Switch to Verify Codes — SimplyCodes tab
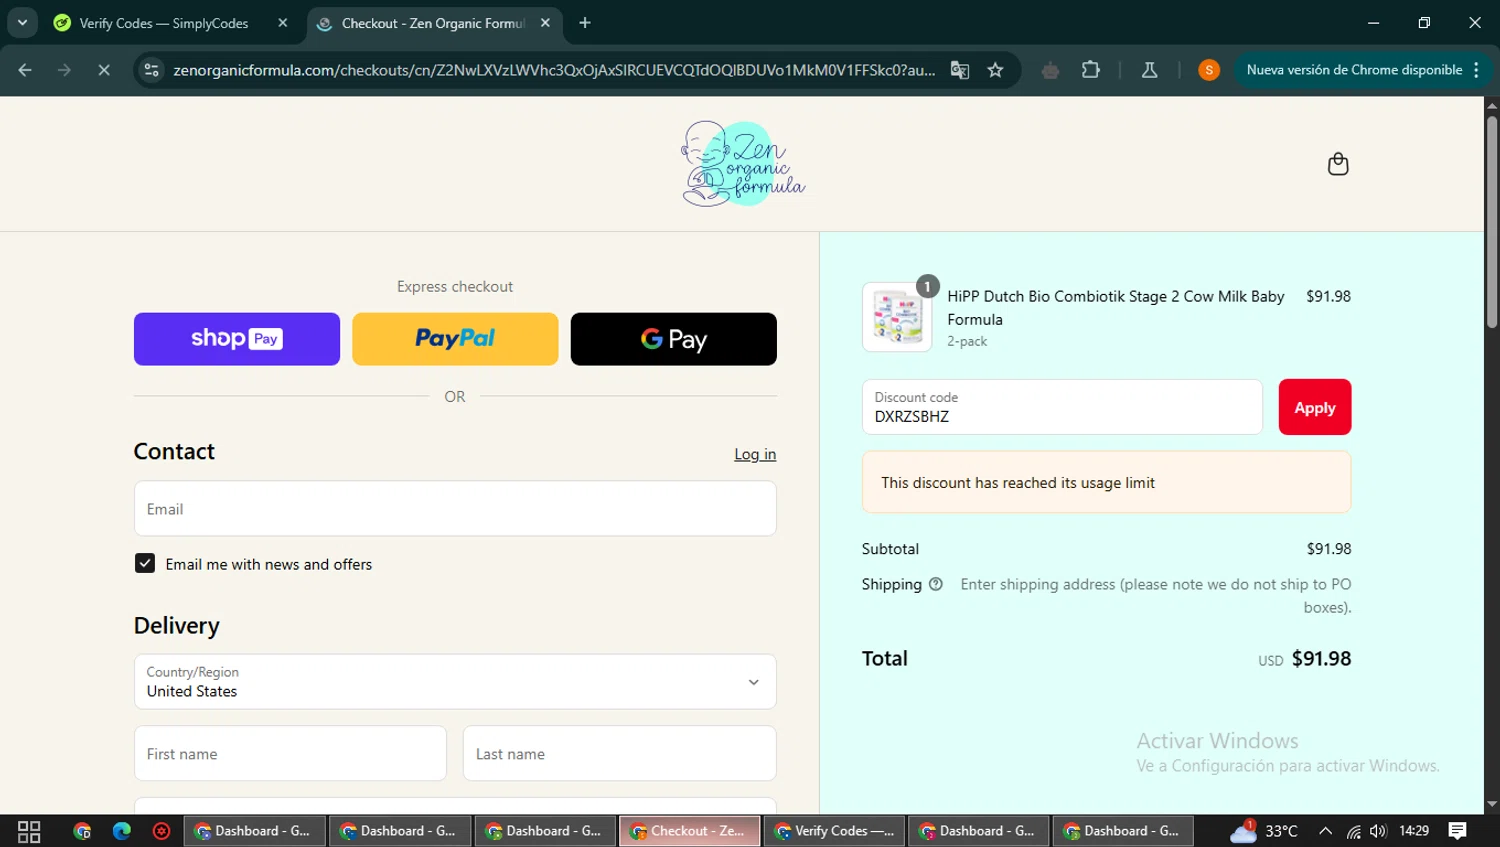Image resolution: width=1500 pixels, height=847 pixels. [x=164, y=23]
